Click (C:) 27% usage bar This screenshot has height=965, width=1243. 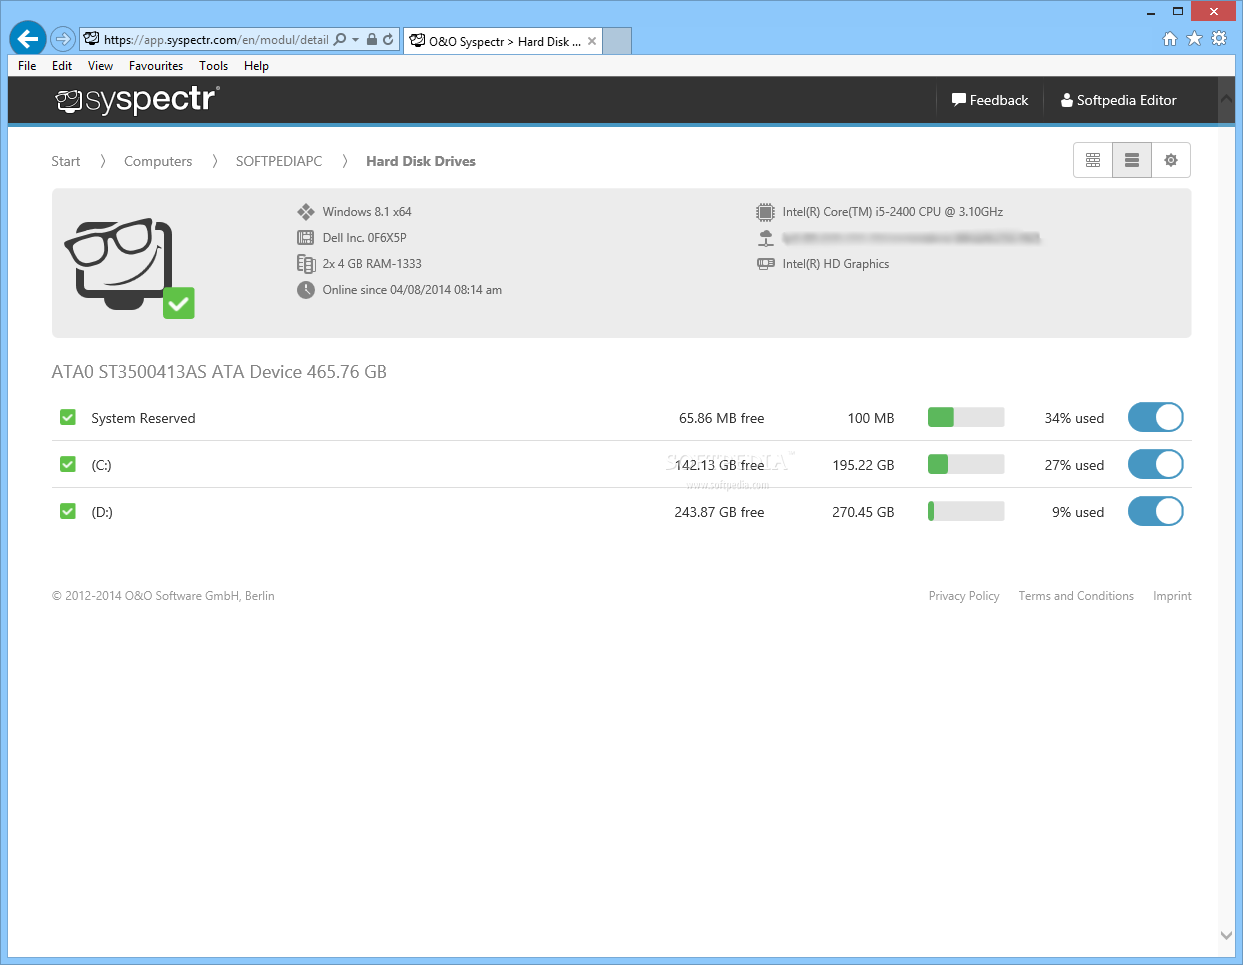pos(966,464)
